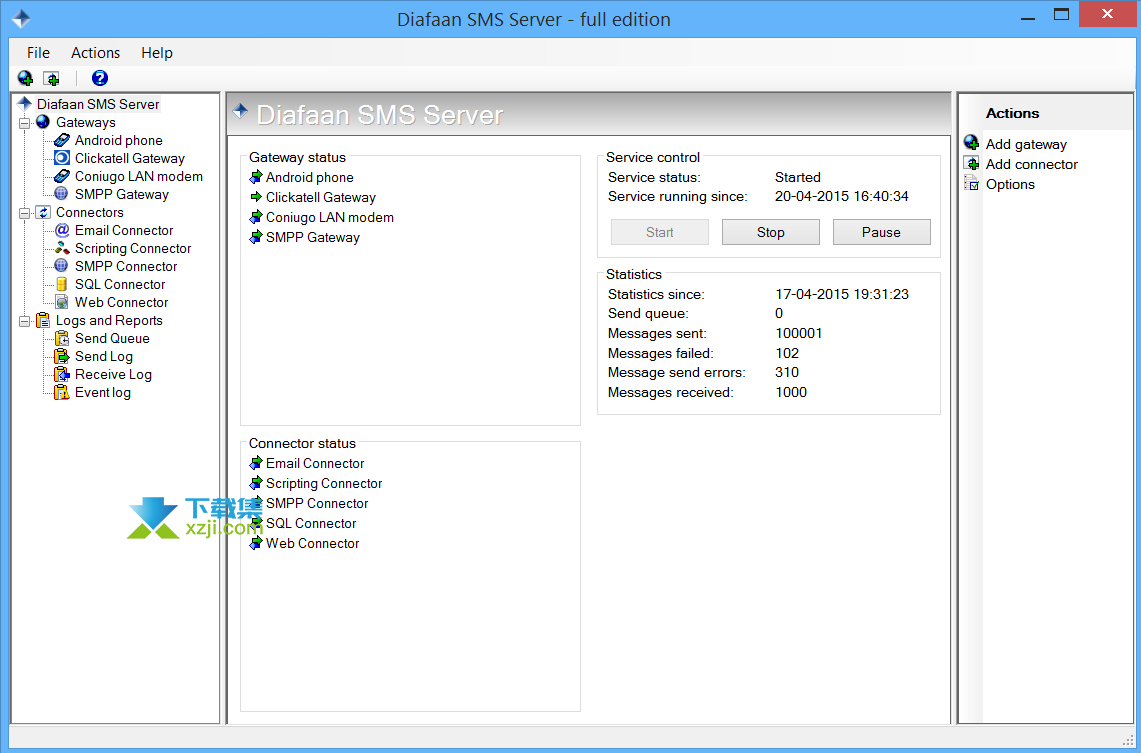Click the Receive Log icon in the tree
This screenshot has height=753, width=1141.
click(62, 375)
